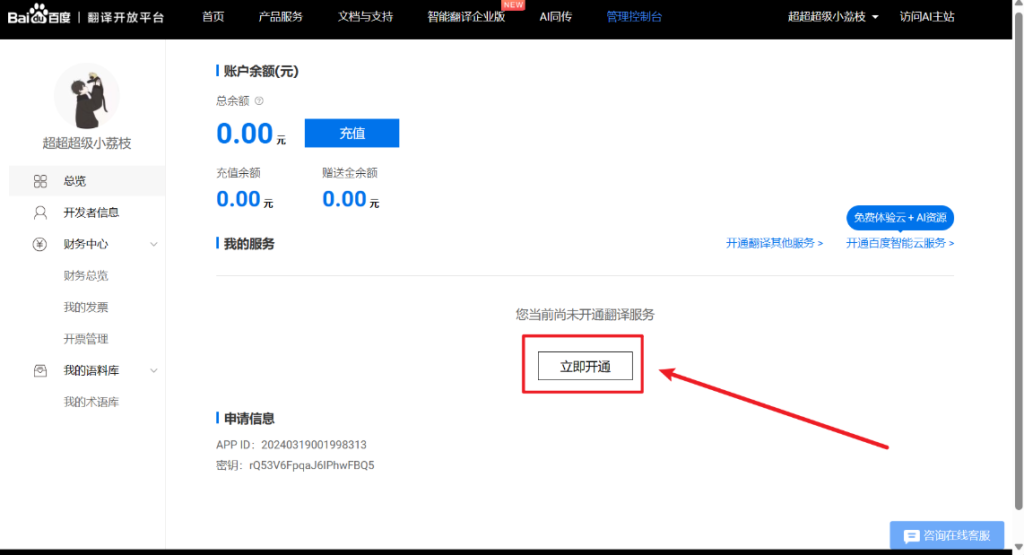Go to 首页 in top navigation
This screenshot has width=1024, height=555.
(x=213, y=17)
